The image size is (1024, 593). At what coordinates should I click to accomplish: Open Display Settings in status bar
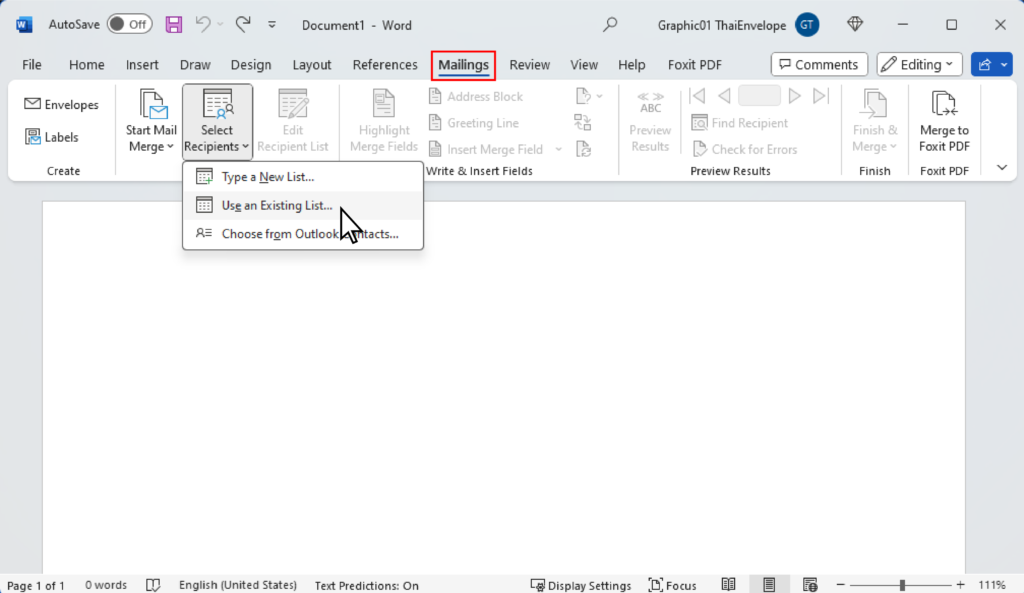coord(581,585)
